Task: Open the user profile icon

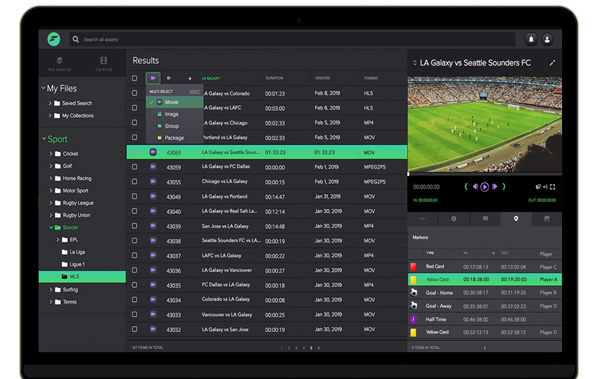Action: pyautogui.click(x=547, y=39)
